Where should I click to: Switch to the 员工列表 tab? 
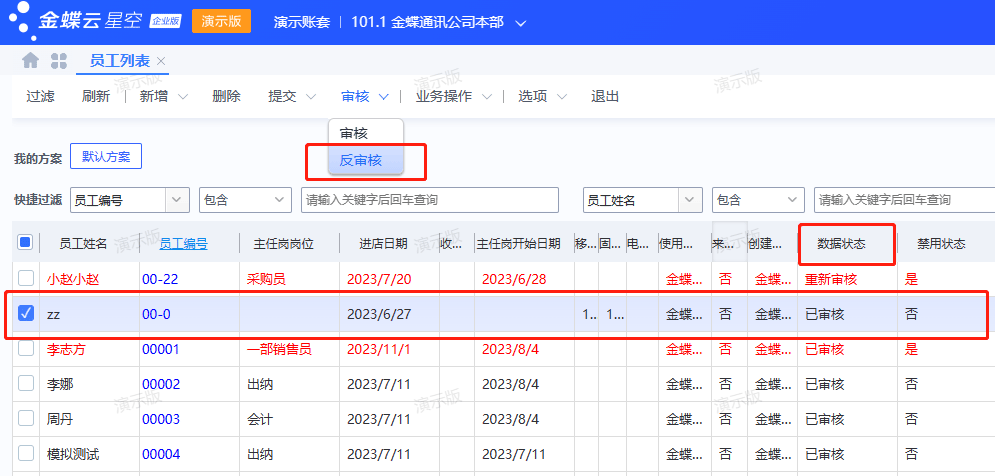pyautogui.click(x=120, y=61)
